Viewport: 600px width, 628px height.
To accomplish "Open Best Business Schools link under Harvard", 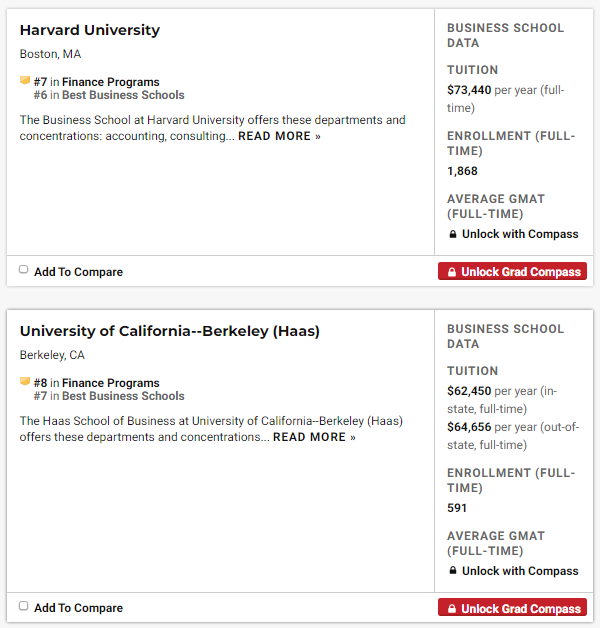I will (x=123, y=95).
